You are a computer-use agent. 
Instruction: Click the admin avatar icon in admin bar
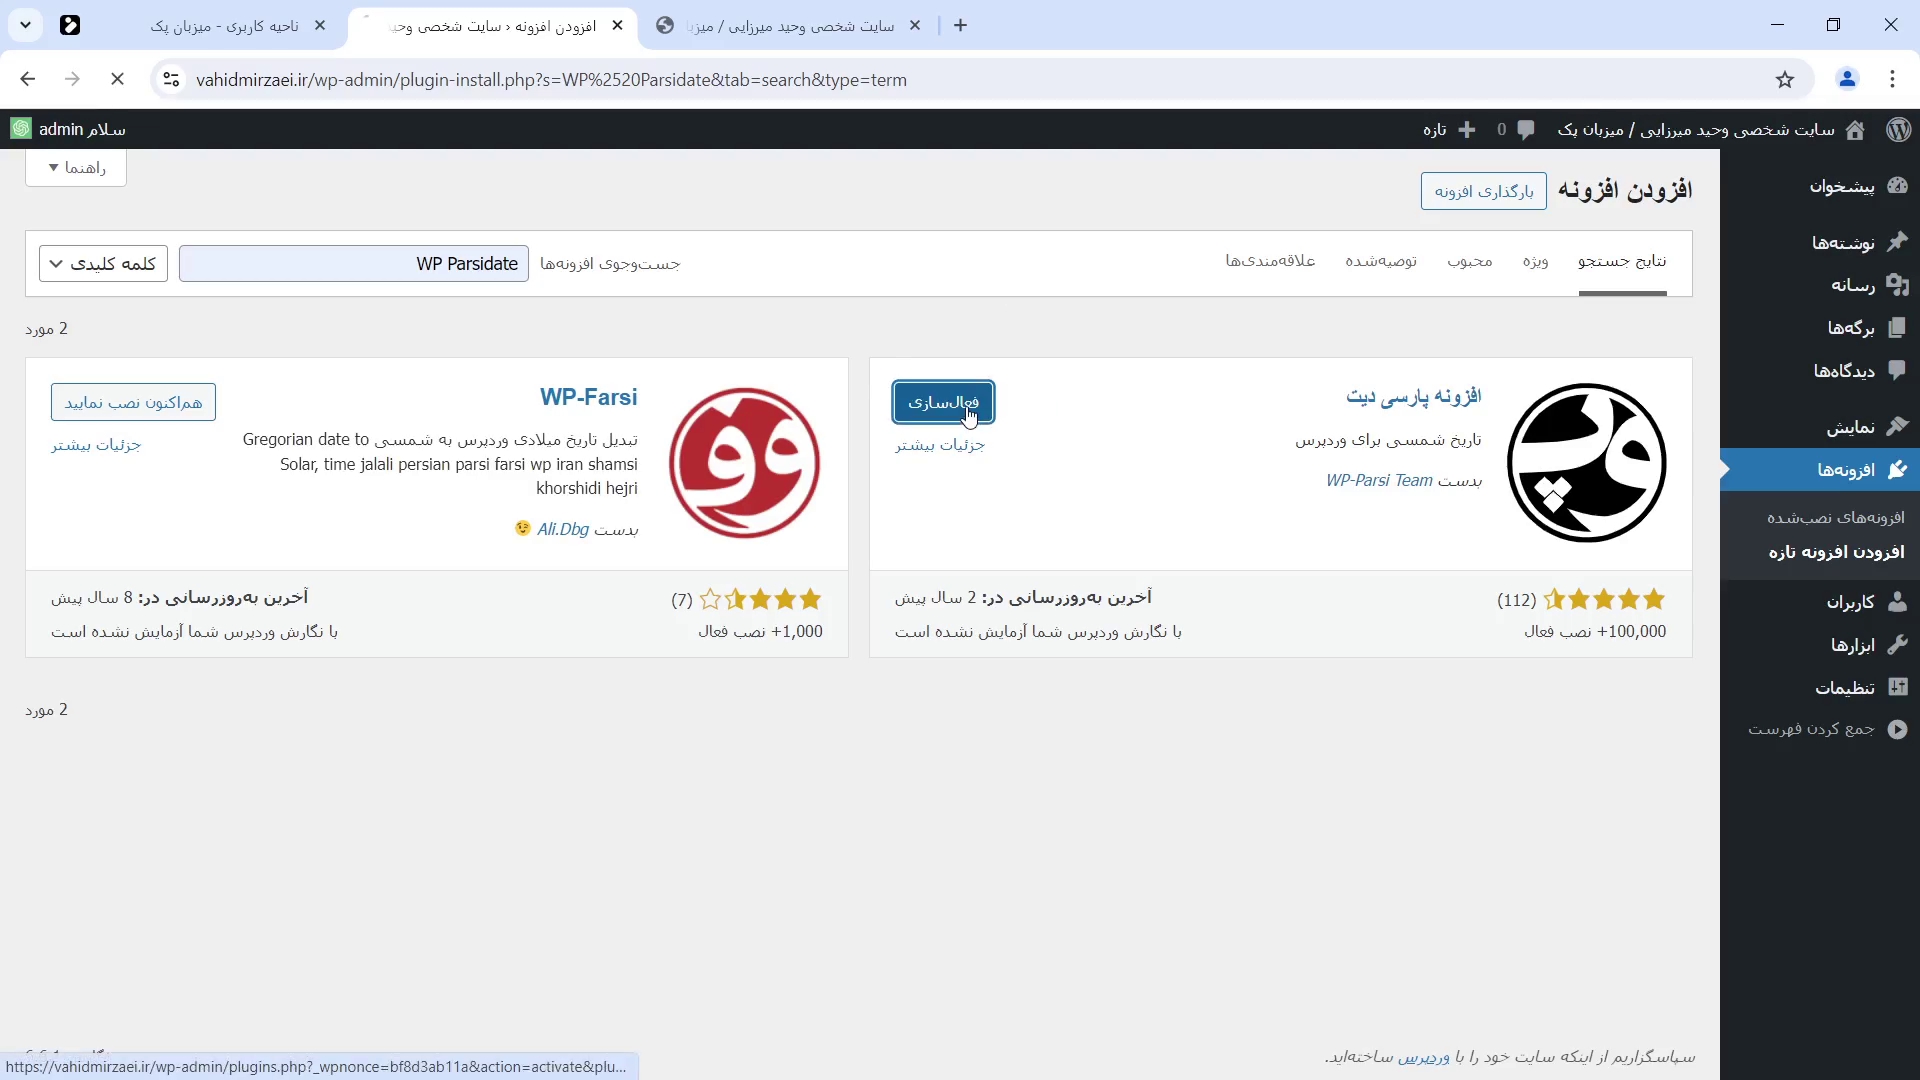point(21,129)
